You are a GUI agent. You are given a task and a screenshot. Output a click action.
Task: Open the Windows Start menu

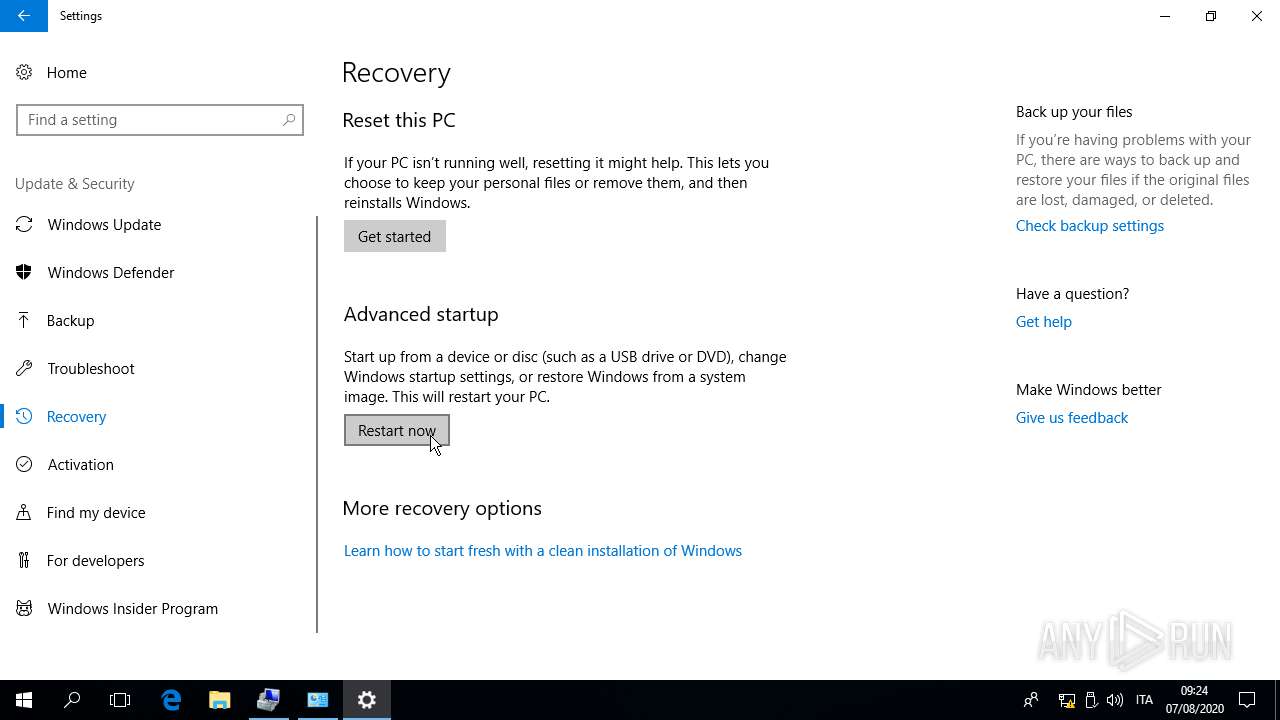pos(24,700)
